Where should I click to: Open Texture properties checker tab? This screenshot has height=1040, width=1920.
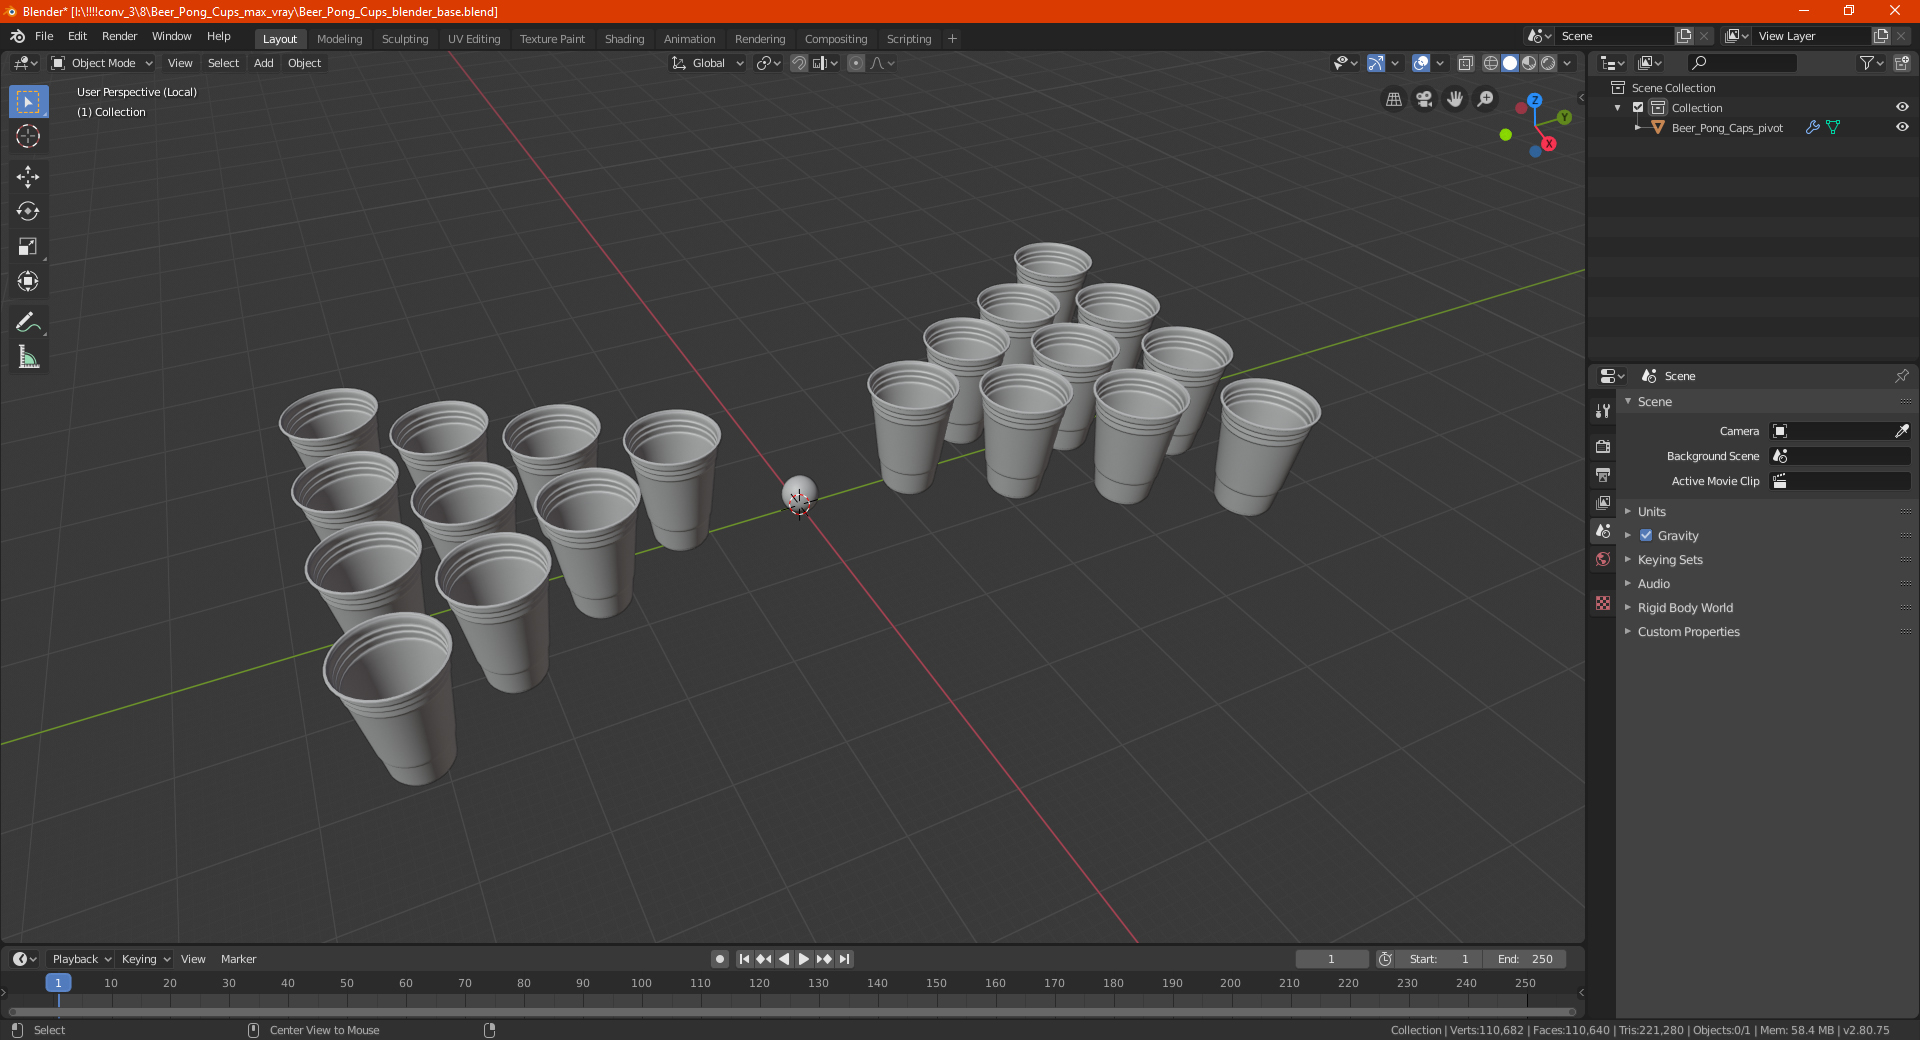(x=1603, y=603)
